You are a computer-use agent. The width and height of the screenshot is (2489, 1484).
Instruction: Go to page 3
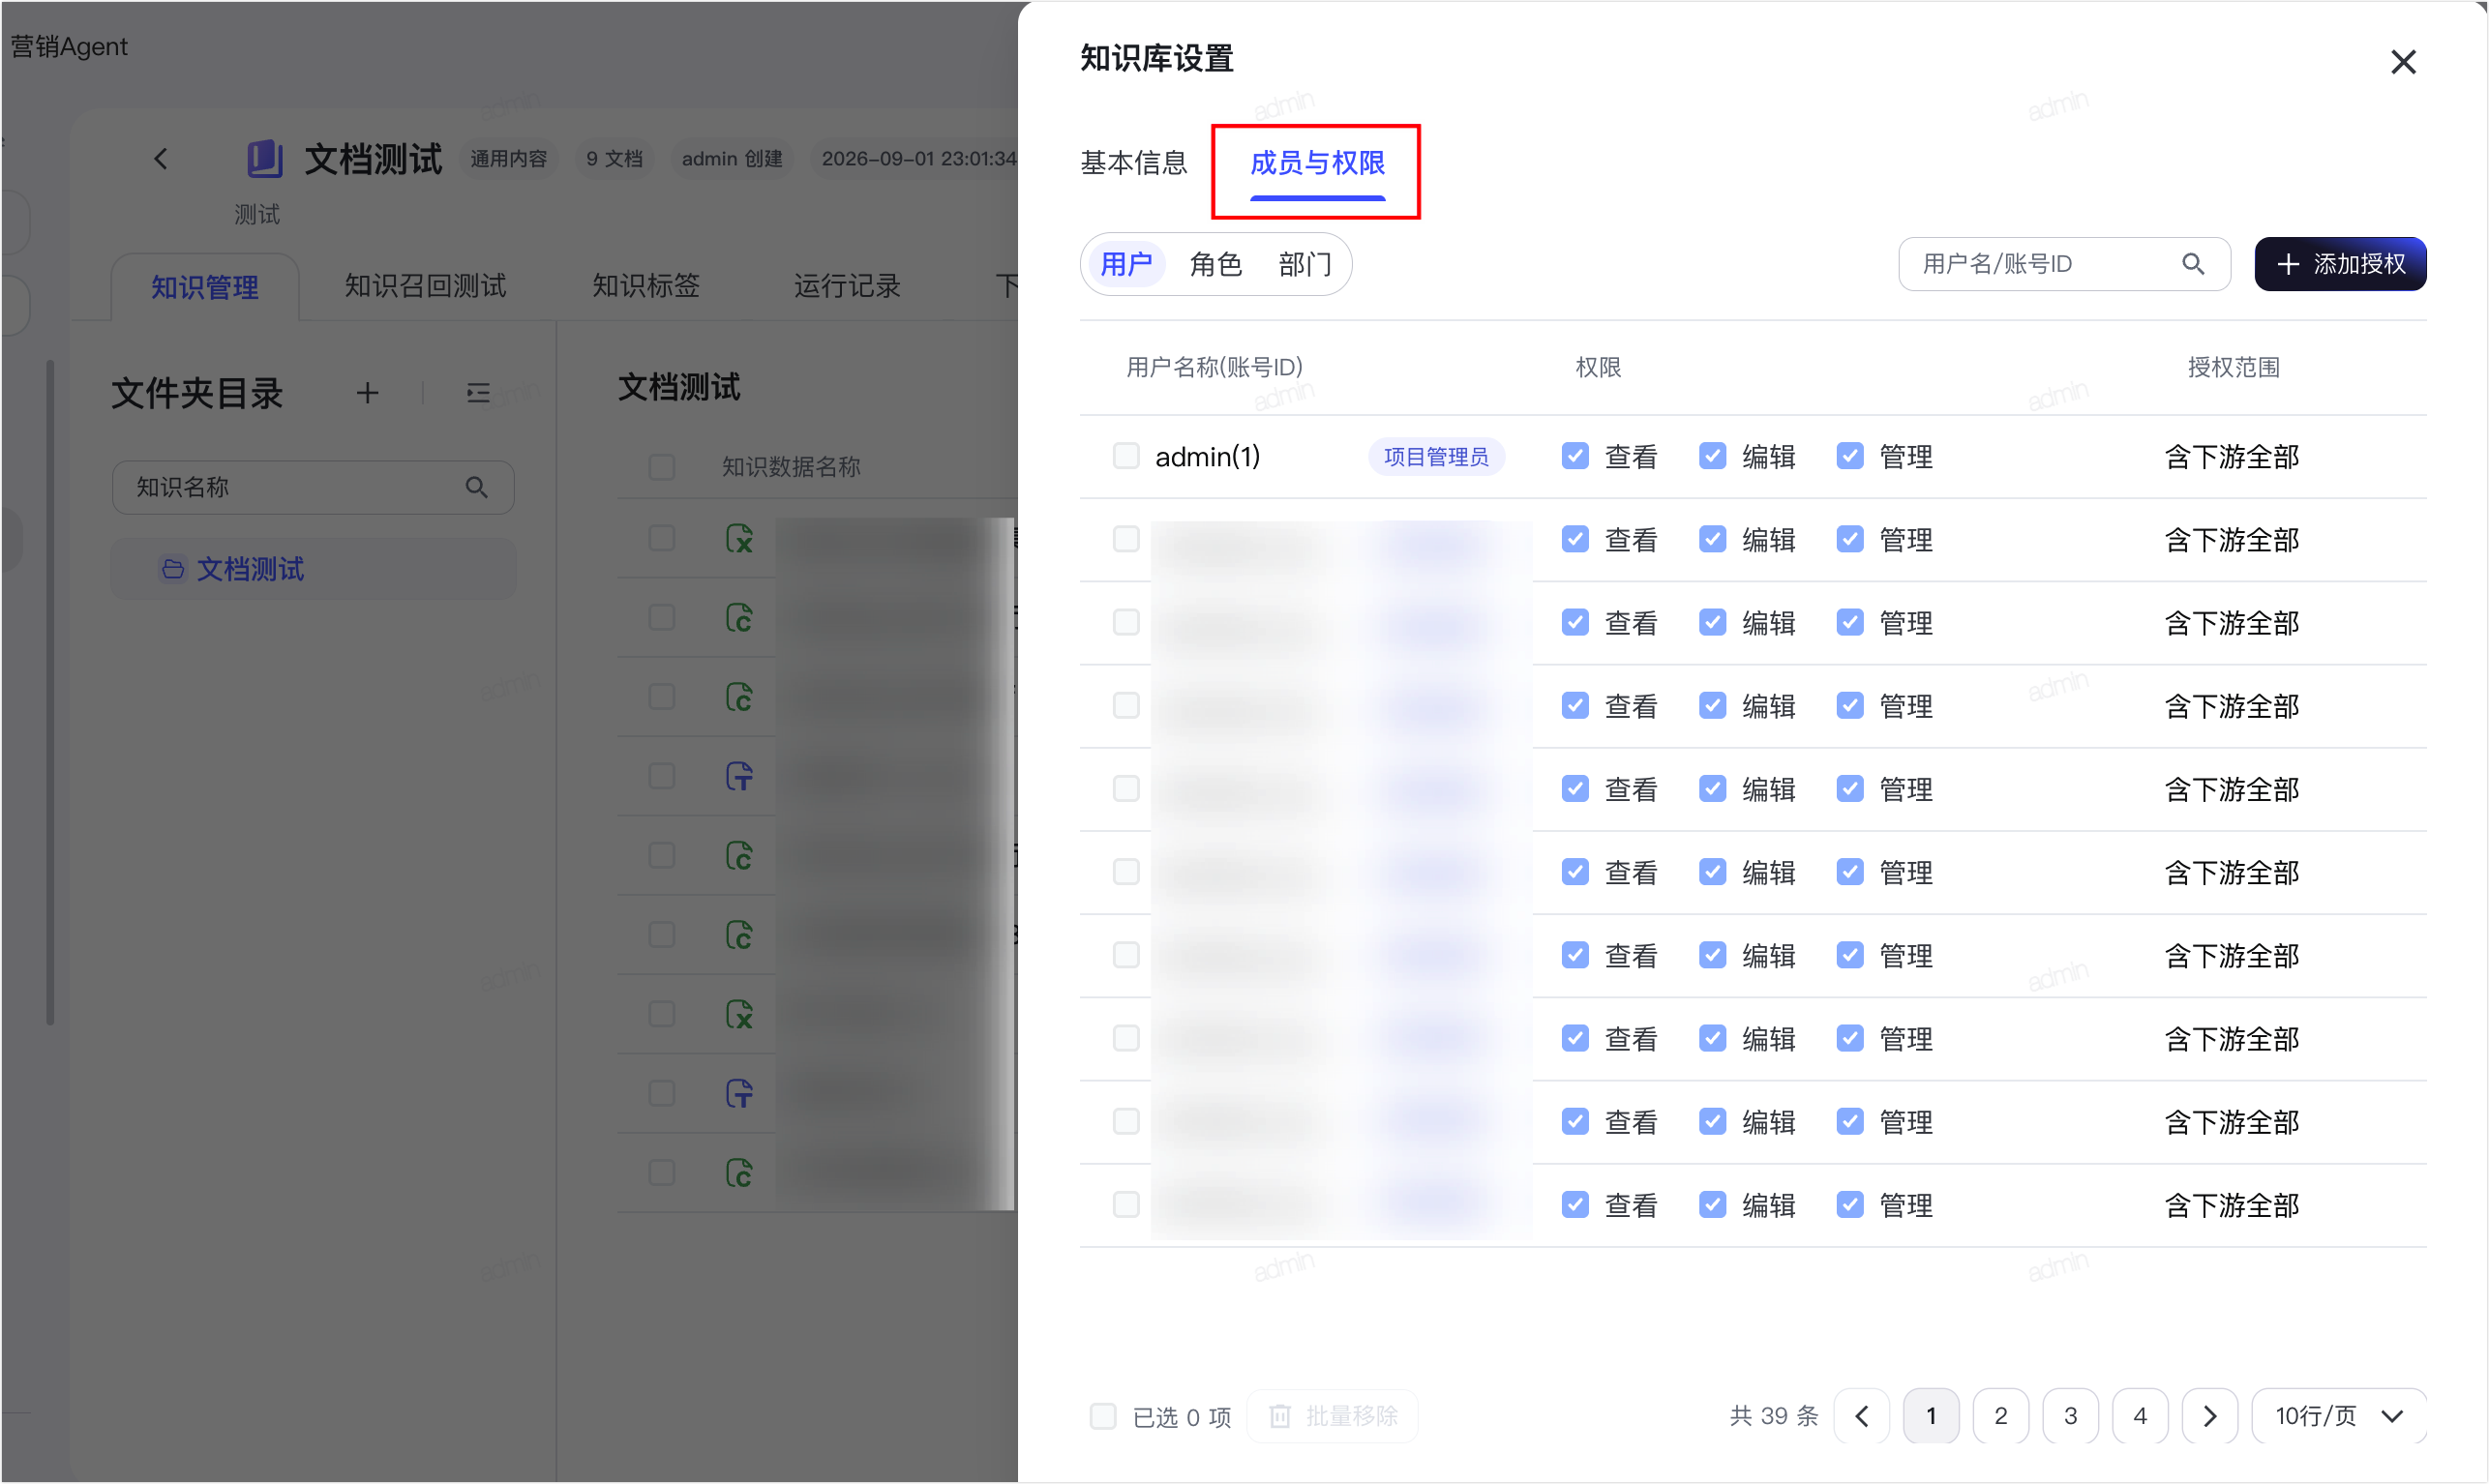(2069, 1416)
